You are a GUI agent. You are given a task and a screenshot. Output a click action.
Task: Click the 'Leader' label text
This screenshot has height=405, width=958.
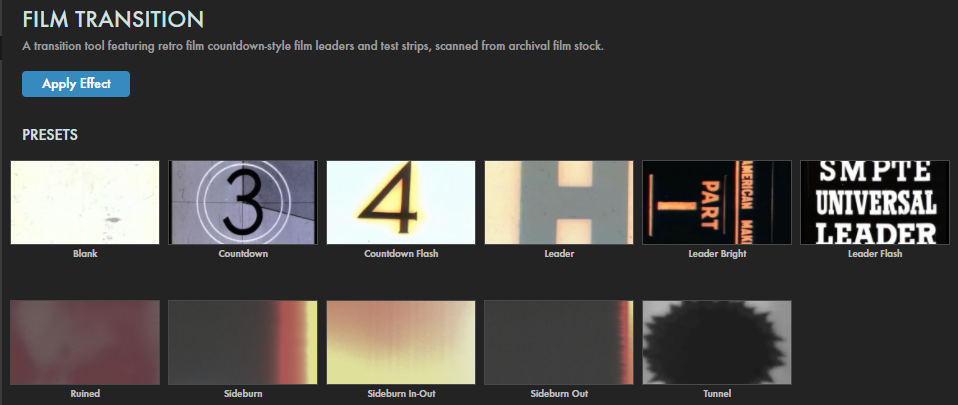559,254
